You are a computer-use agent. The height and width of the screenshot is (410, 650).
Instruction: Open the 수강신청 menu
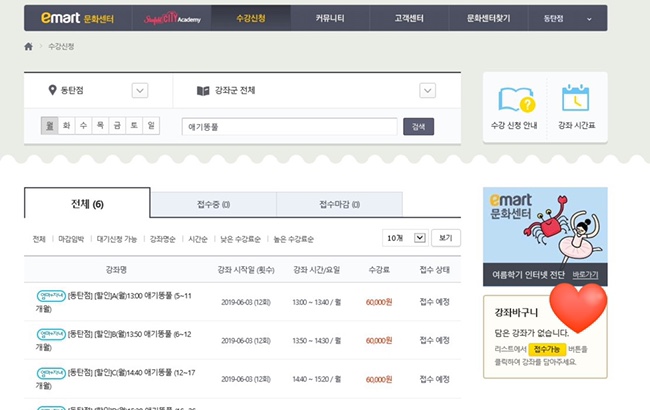[251, 18]
